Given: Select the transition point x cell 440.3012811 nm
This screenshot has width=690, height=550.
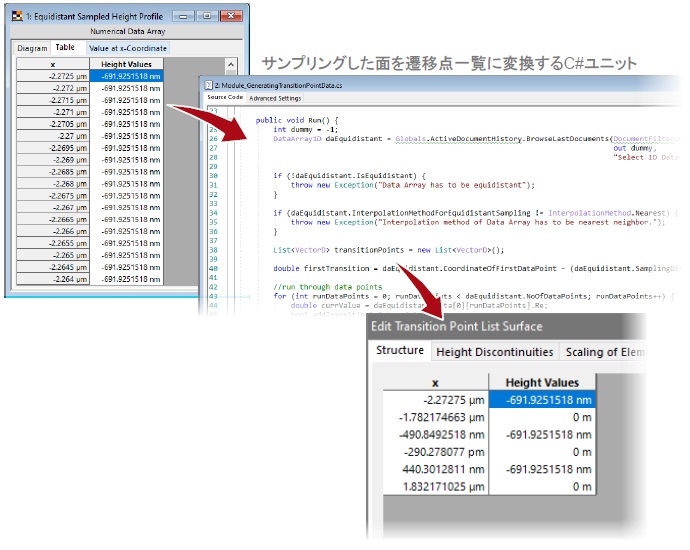Looking at the screenshot, I should 436,469.
